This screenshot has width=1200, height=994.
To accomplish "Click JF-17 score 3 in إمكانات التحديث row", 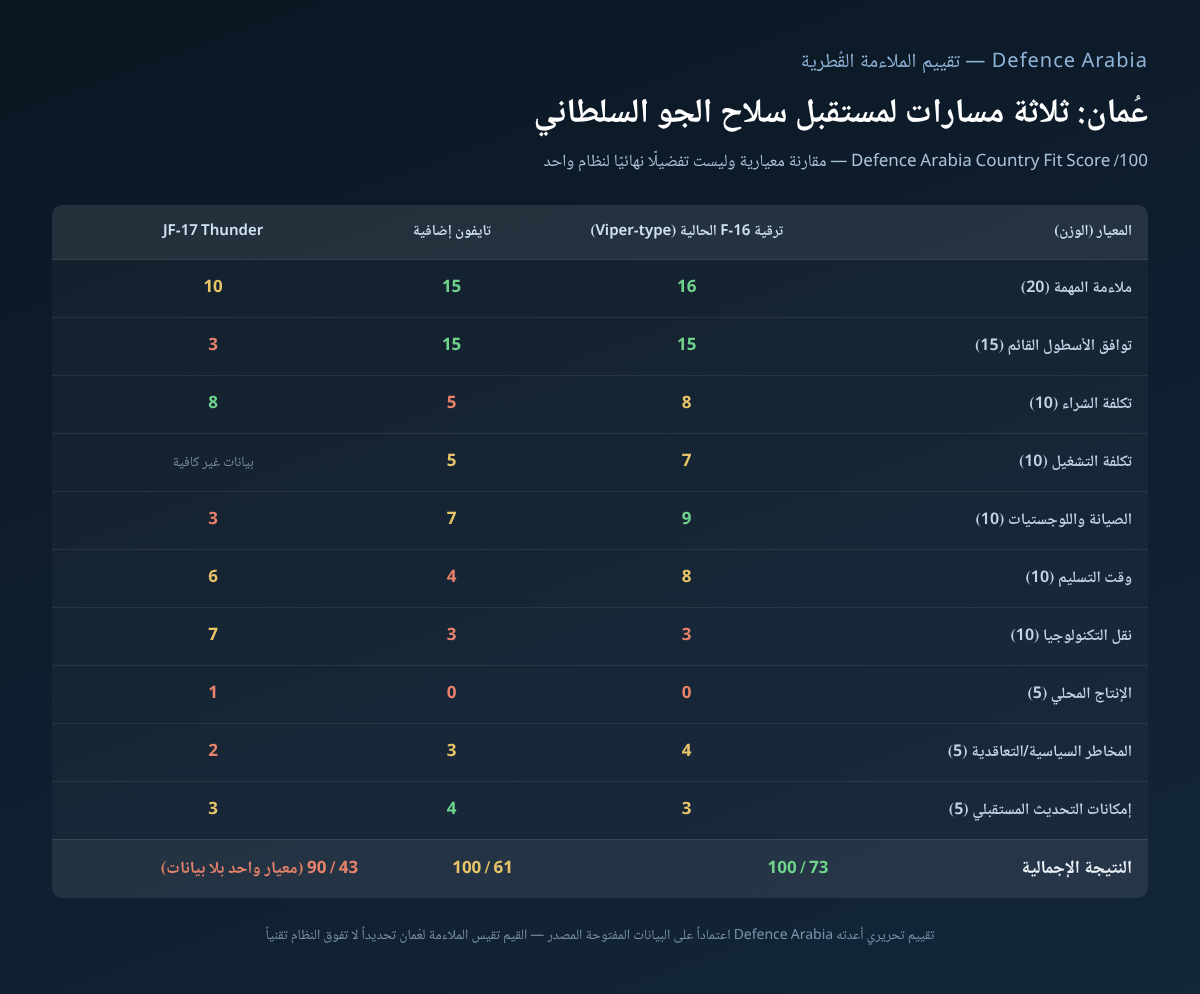I will 213,809.
